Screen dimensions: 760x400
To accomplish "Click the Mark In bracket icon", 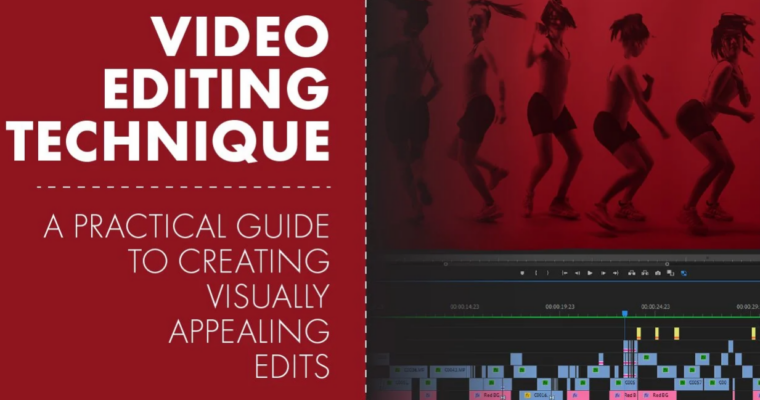I will (x=536, y=273).
